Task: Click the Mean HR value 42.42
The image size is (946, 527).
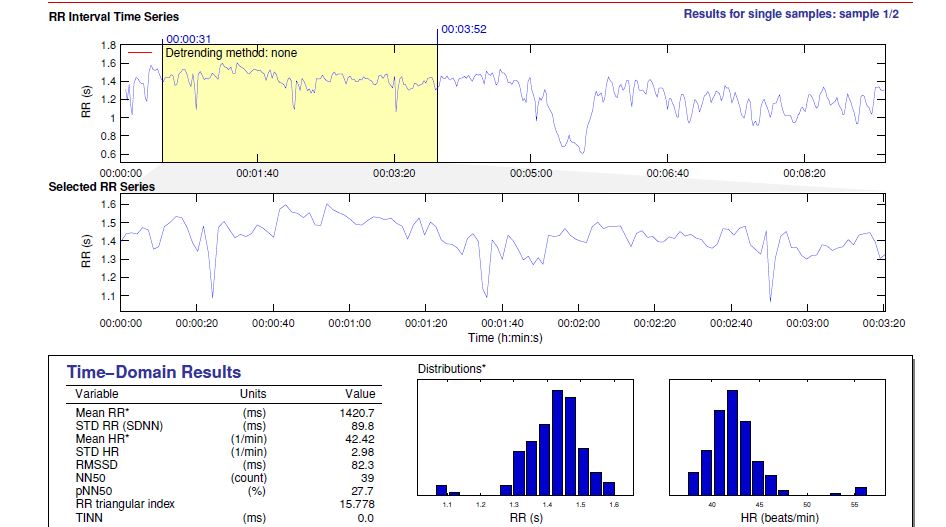Action: click(x=360, y=439)
